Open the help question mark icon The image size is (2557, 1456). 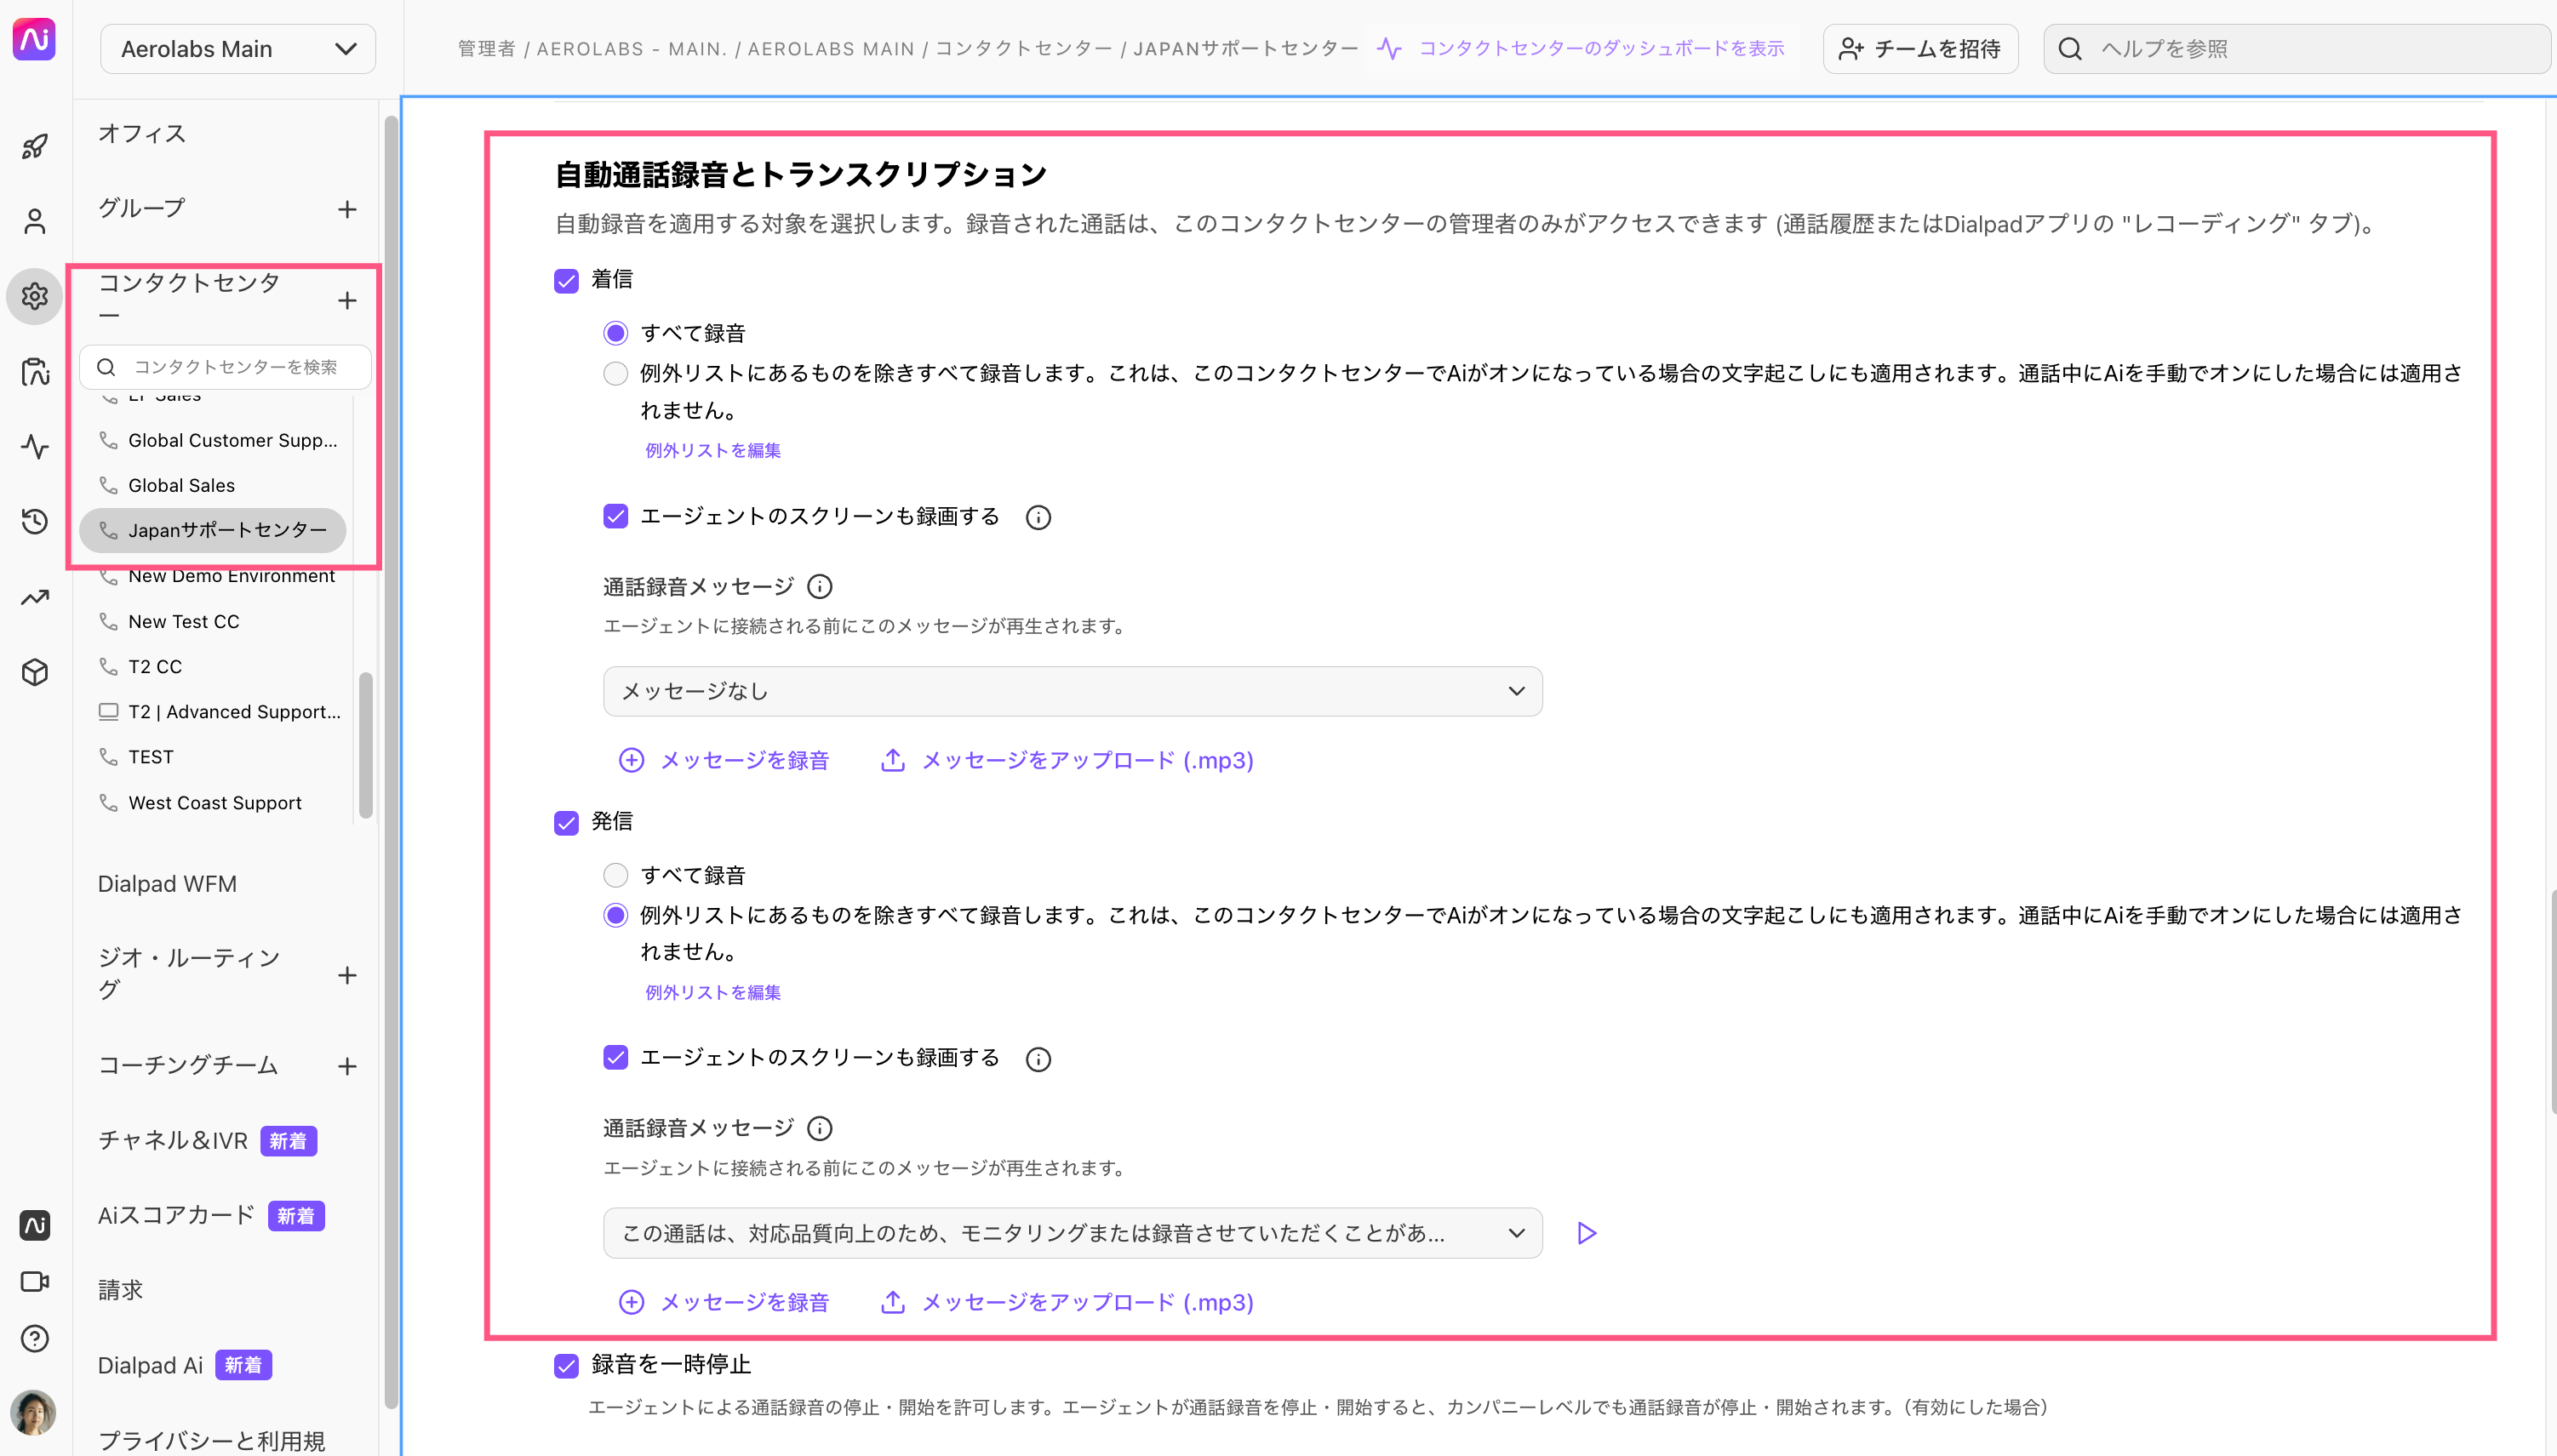[x=35, y=1338]
